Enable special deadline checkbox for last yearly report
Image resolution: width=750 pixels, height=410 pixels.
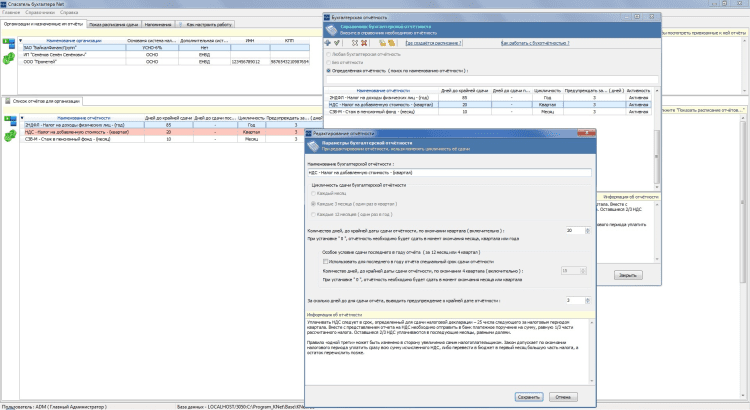[325, 262]
